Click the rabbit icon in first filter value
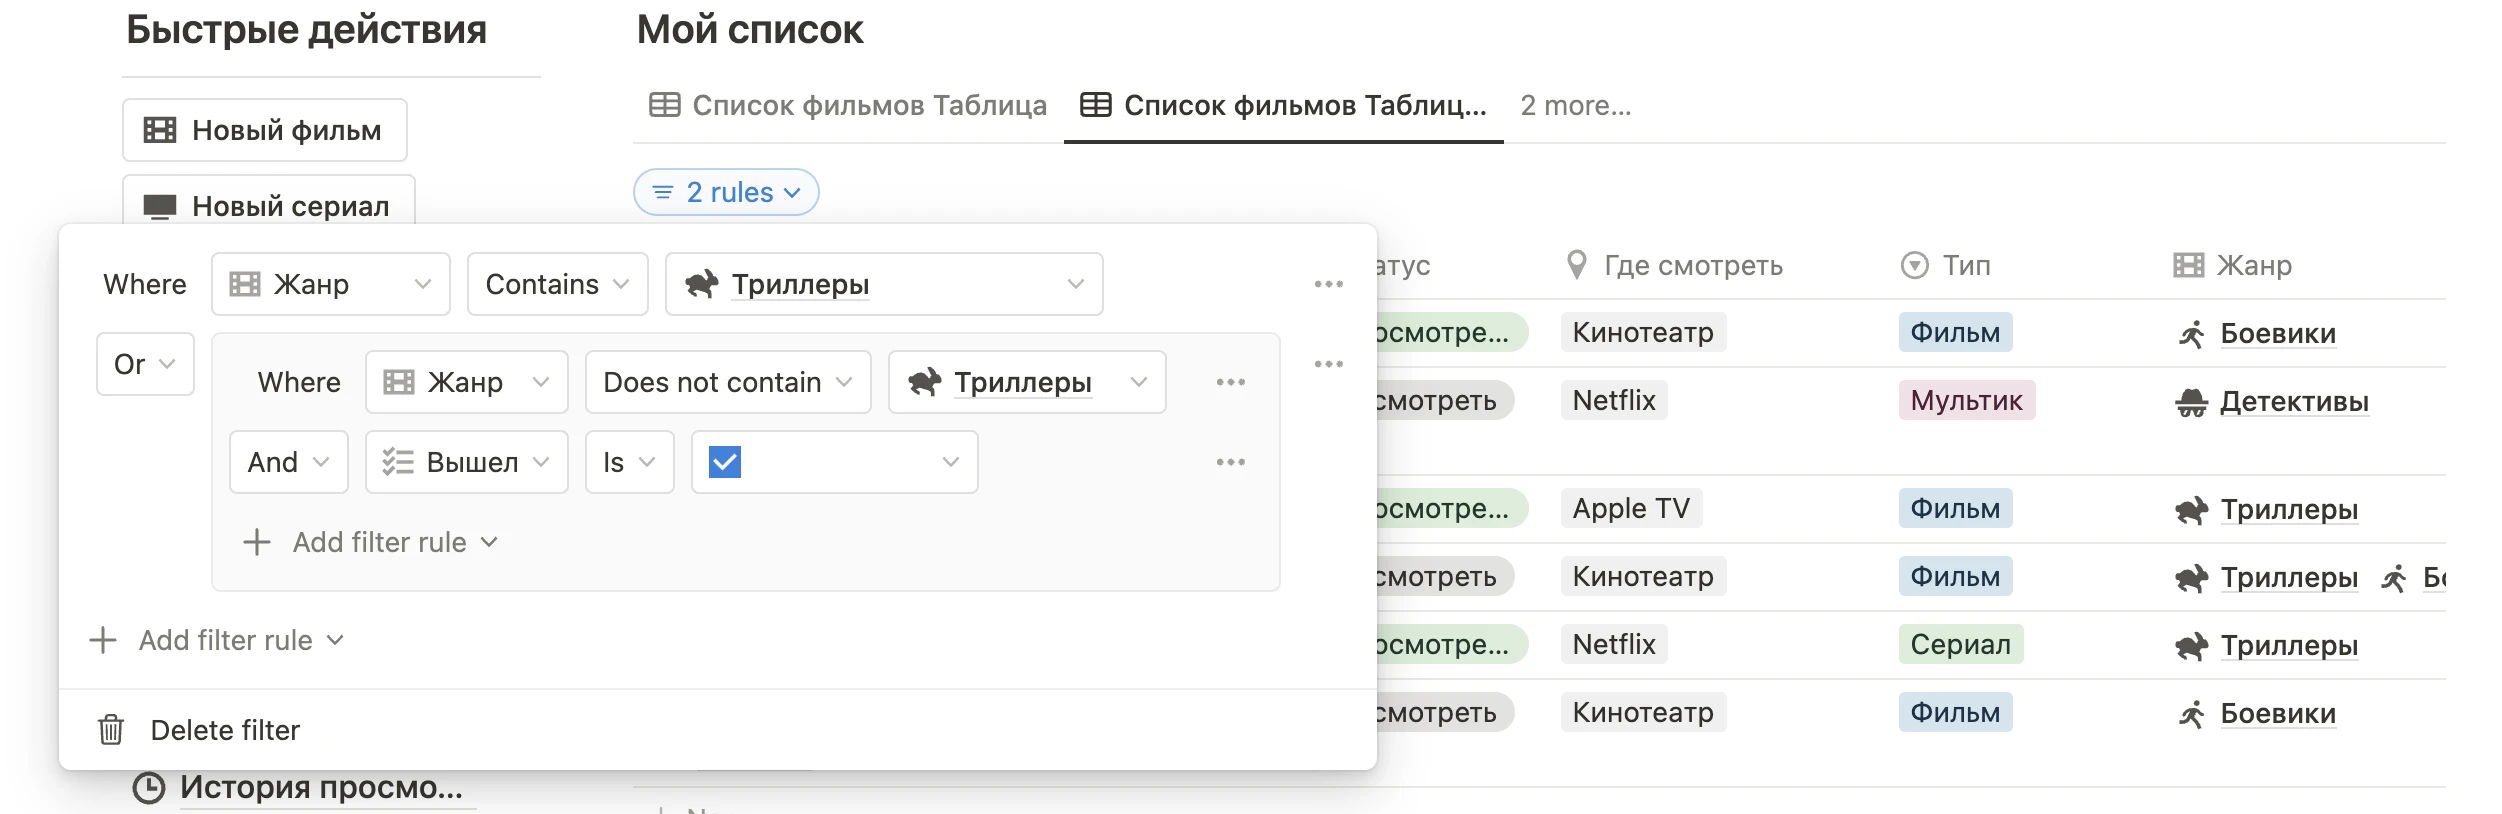 click(x=702, y=284)
